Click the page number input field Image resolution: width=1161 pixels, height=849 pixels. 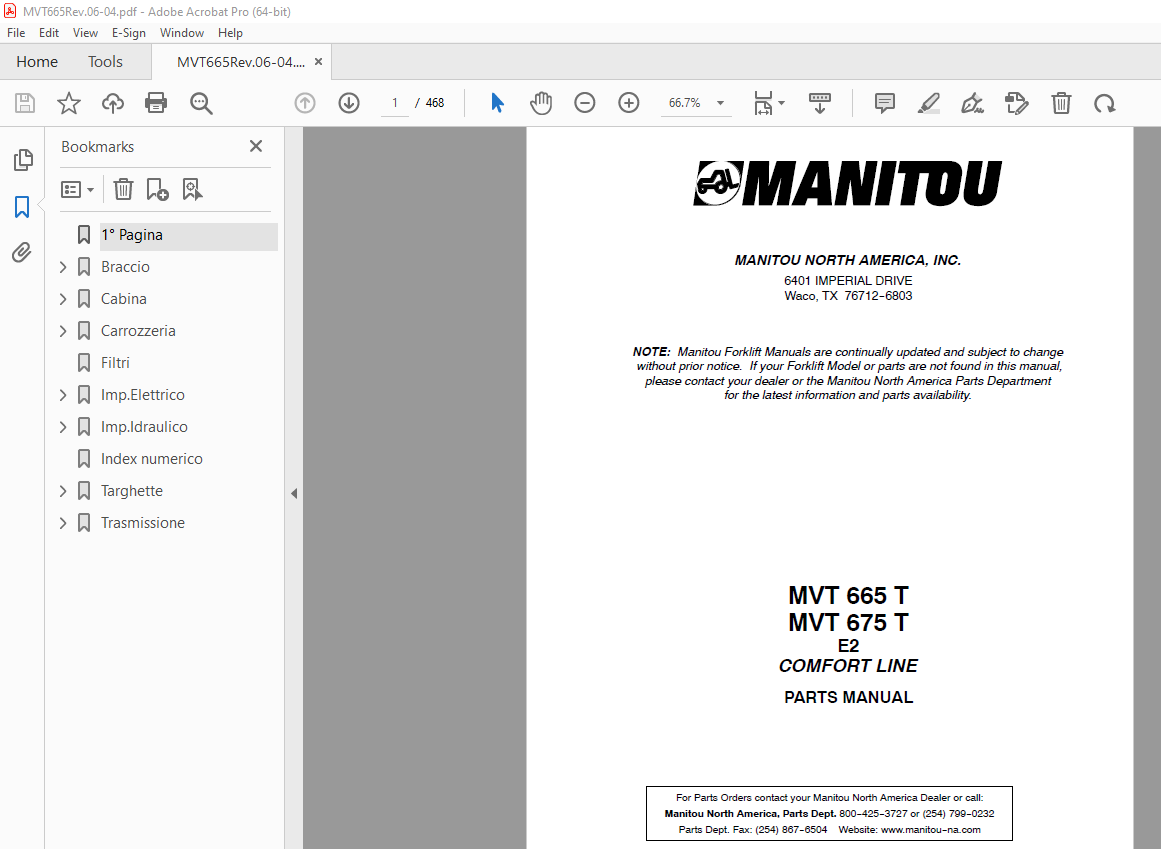click(x=395, y=103)
